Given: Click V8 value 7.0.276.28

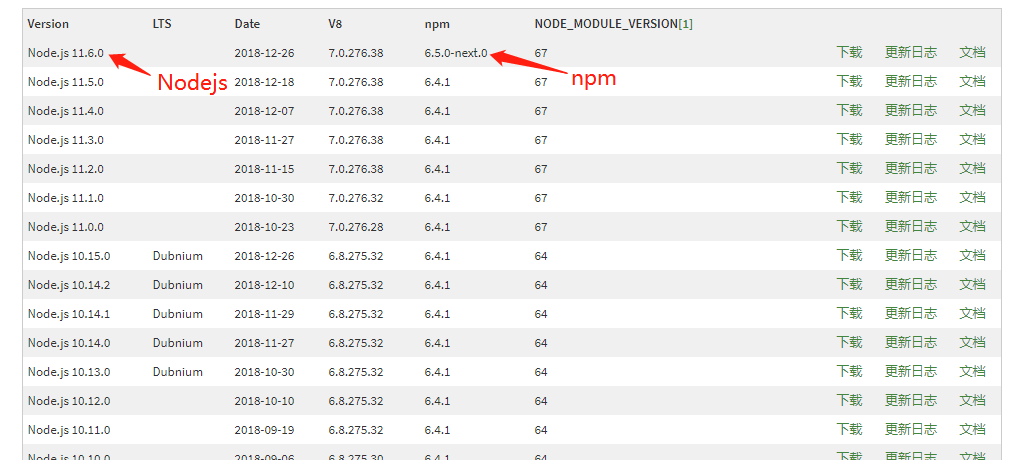Looking at the screenshot, I should (x=356, y=227).
